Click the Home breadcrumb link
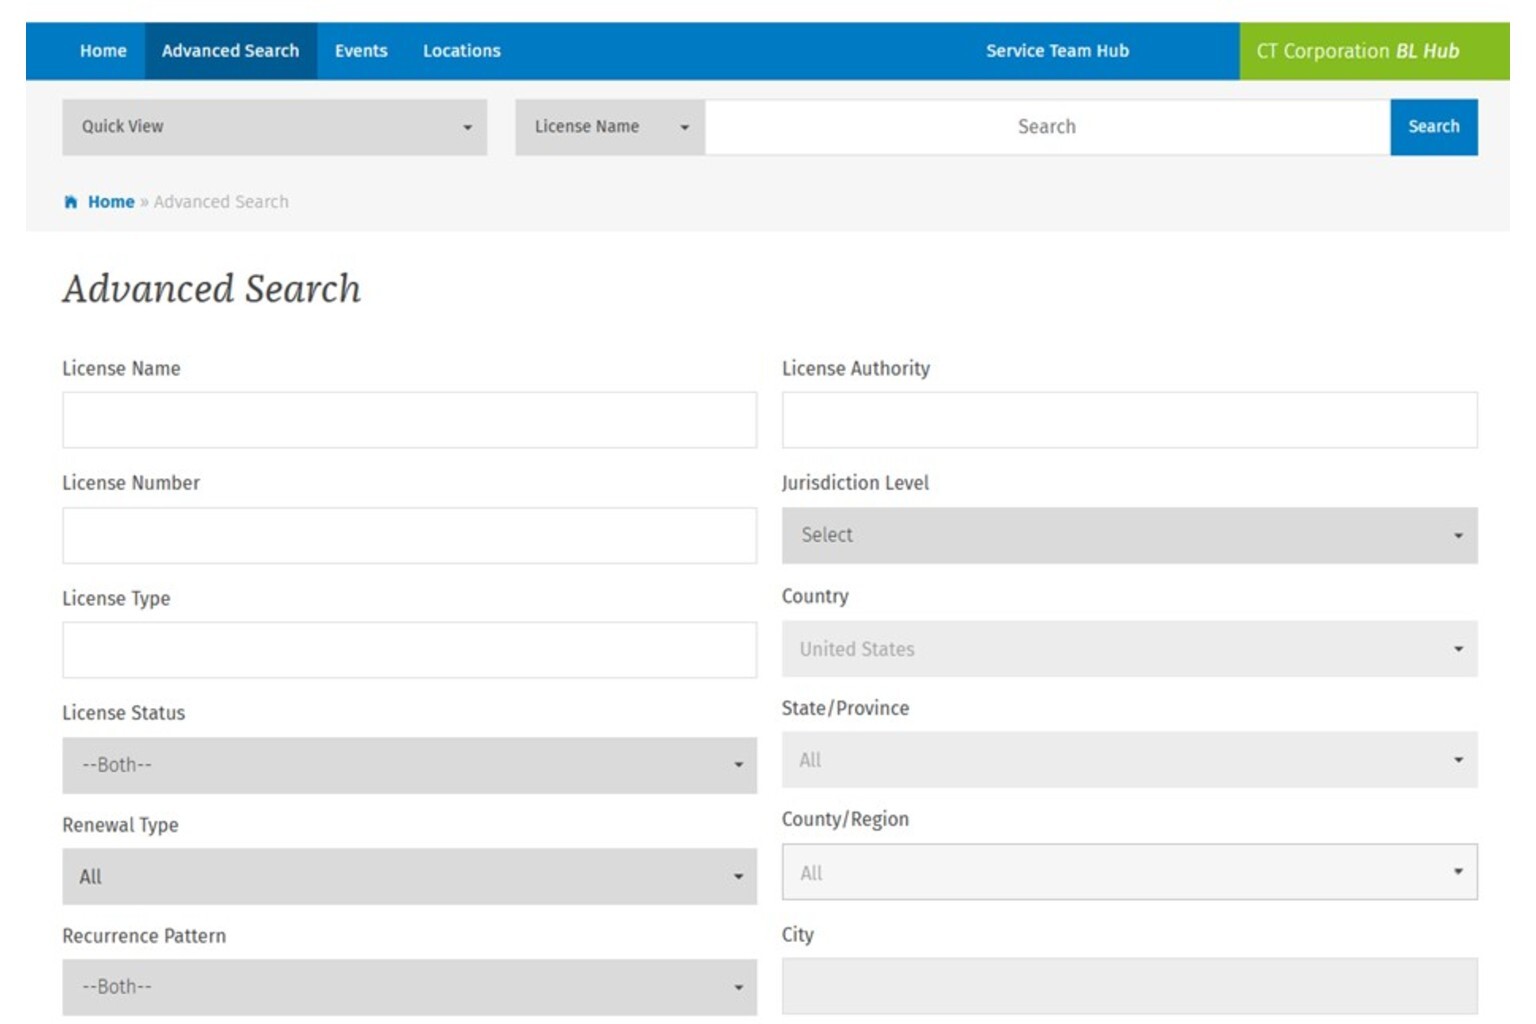This screenshot has width=1536, height=1024. point(111,202)
